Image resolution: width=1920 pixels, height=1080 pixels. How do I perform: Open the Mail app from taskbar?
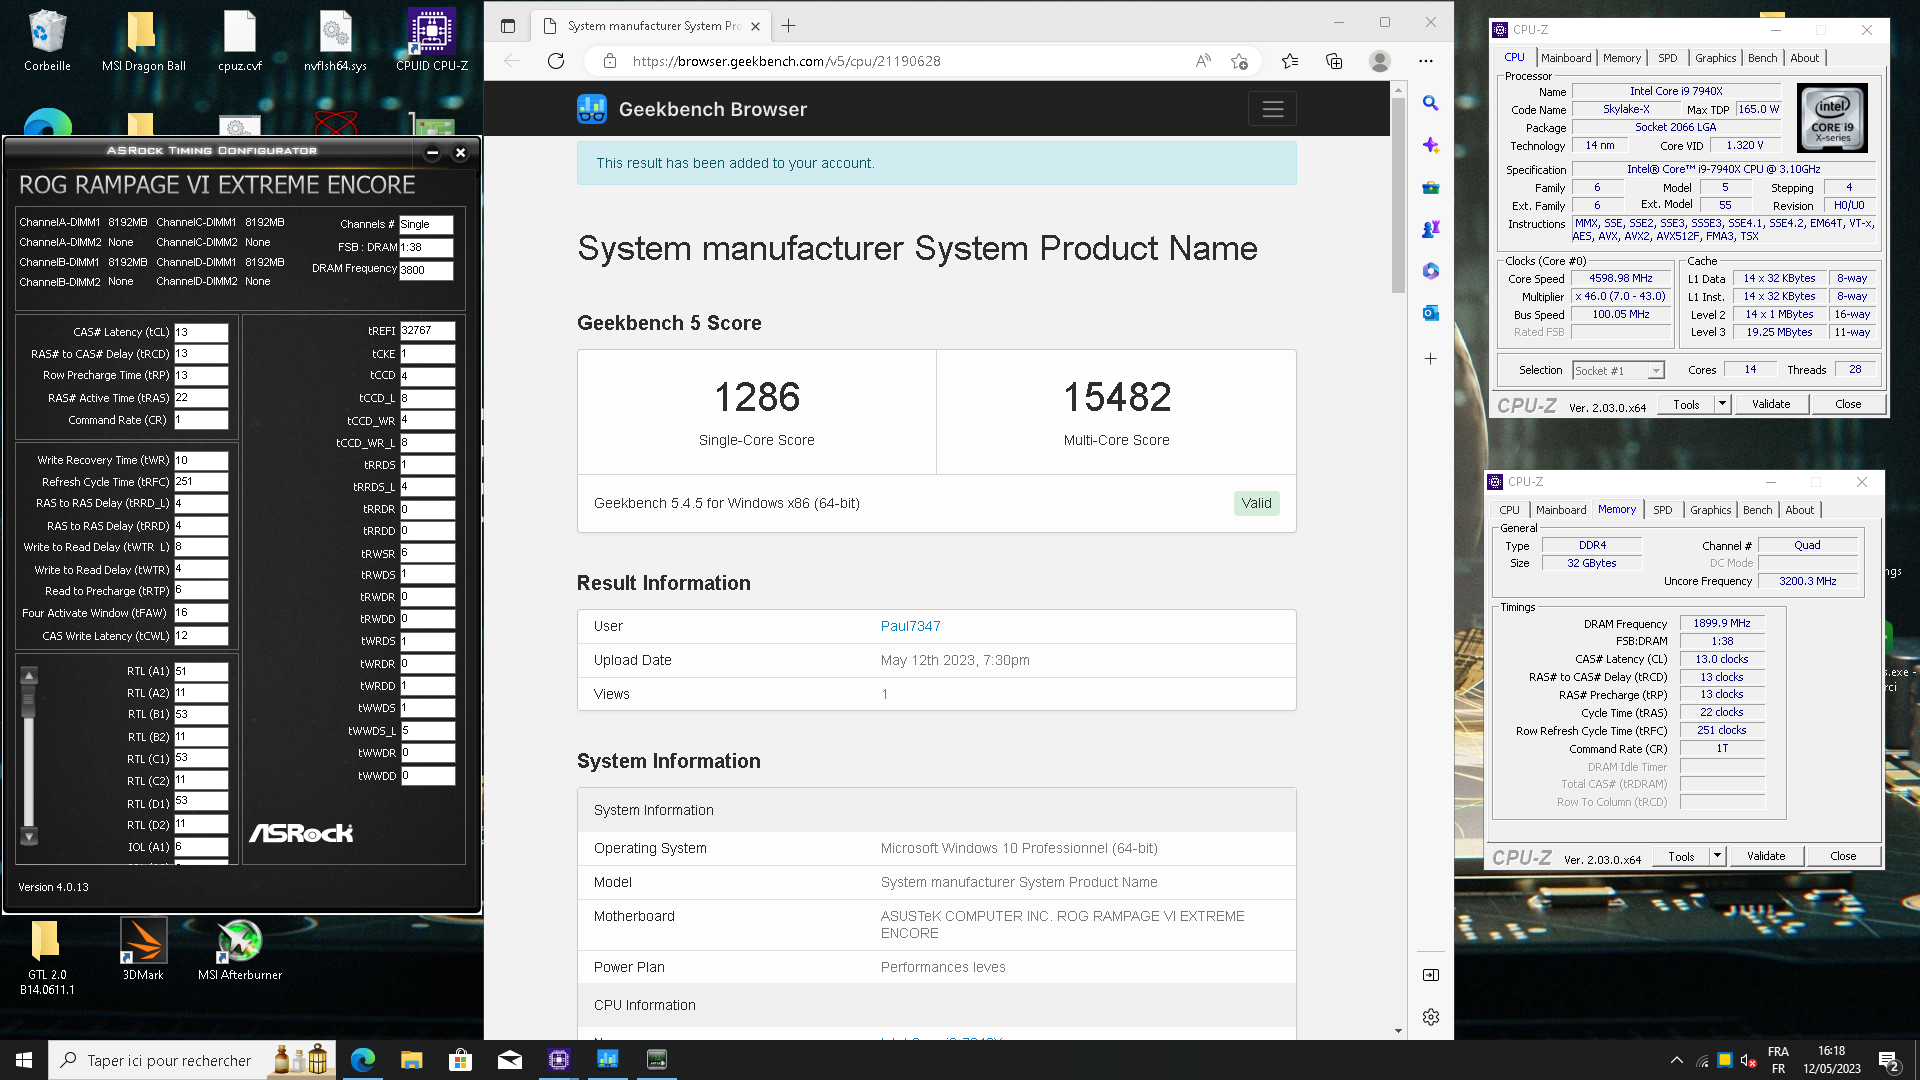[510, 1060]
